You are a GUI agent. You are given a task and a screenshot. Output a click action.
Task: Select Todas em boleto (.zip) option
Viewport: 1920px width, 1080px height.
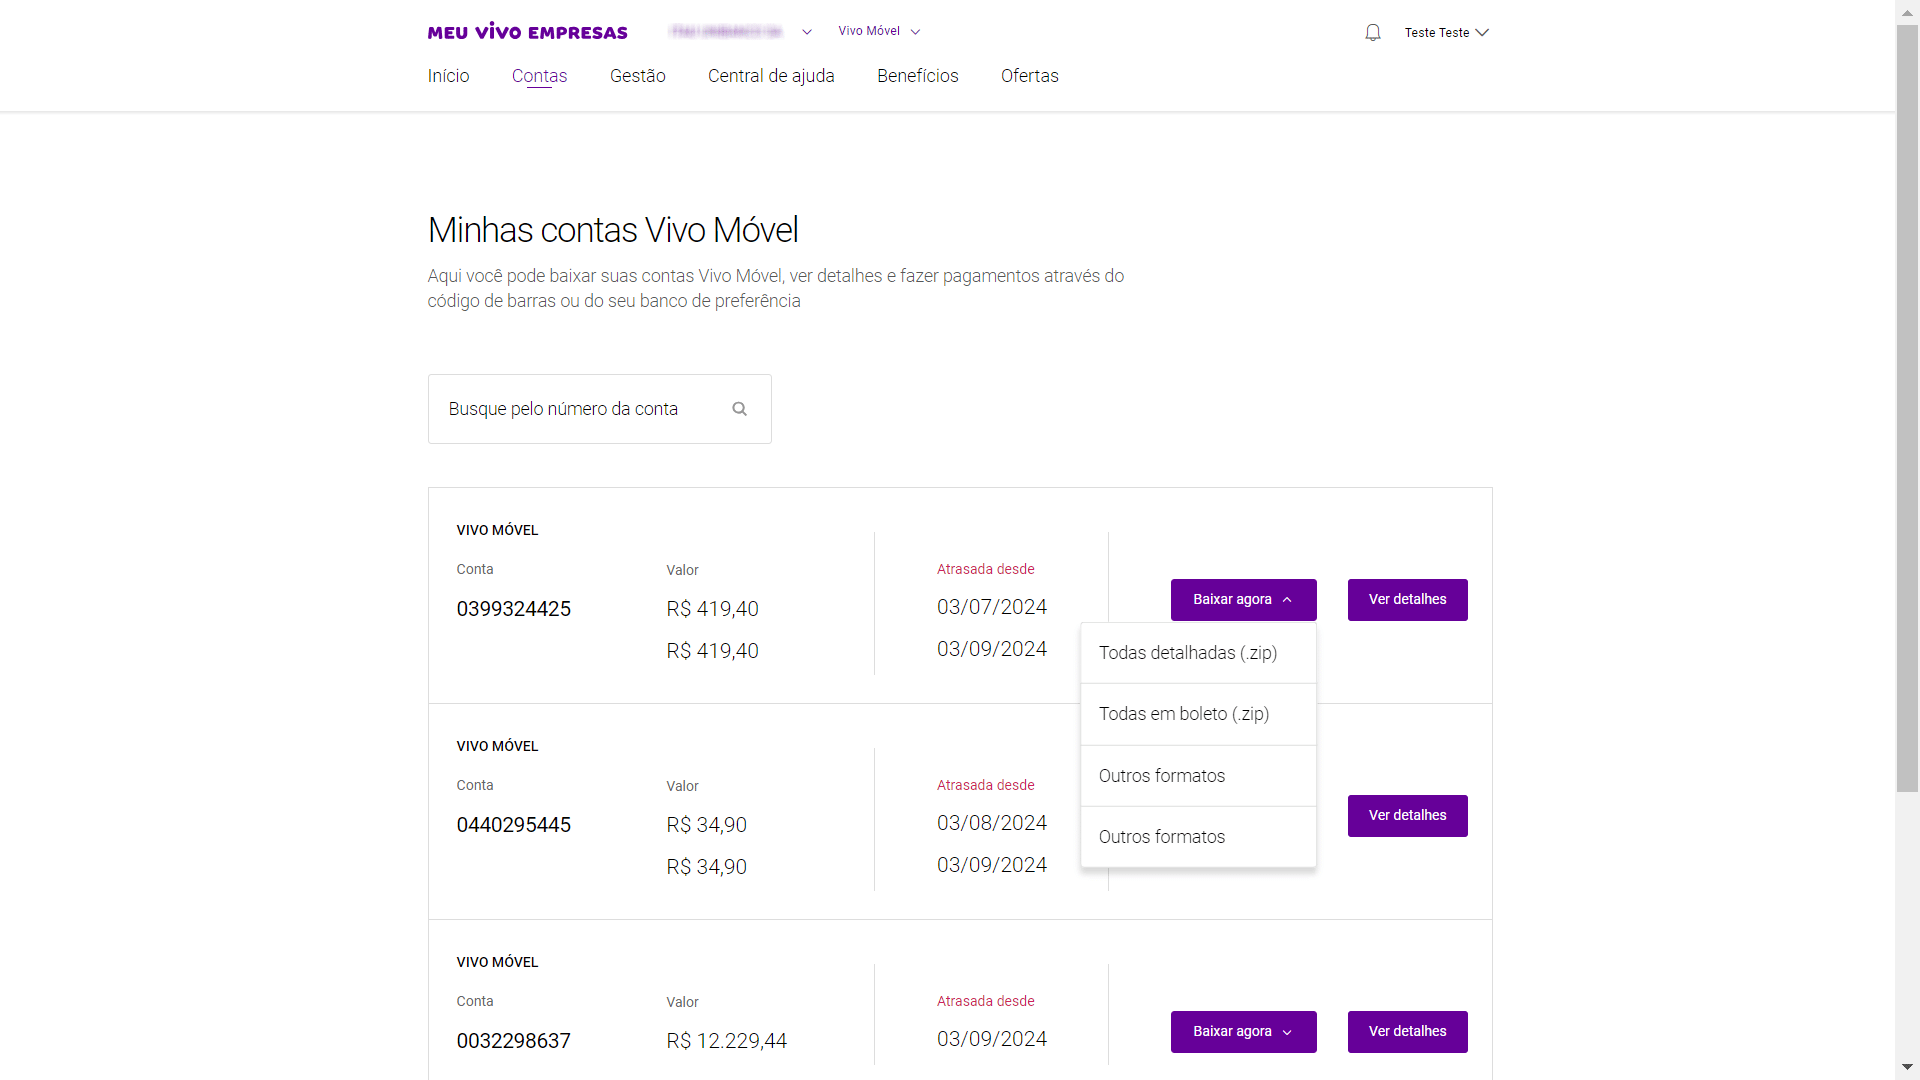click(1198, 714)
